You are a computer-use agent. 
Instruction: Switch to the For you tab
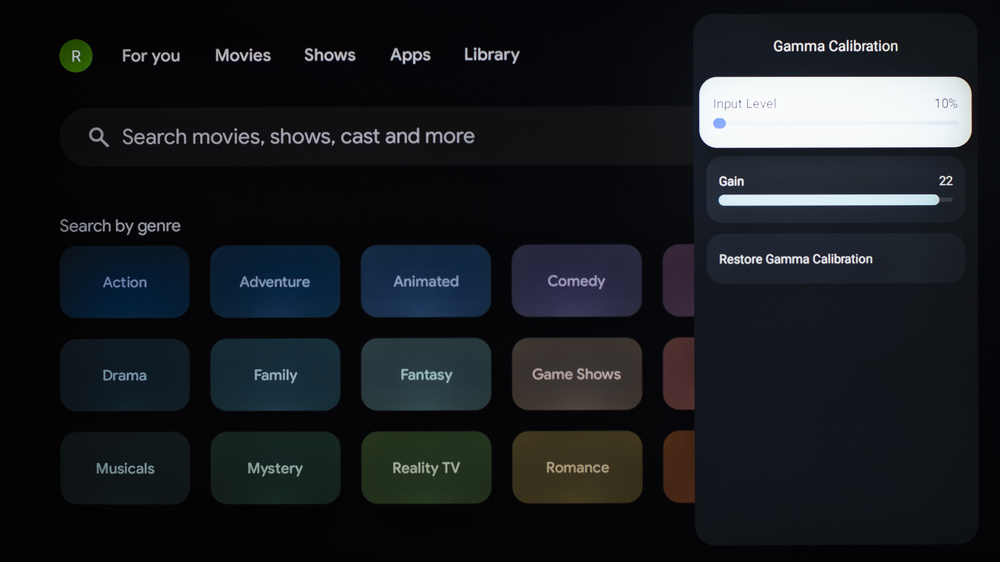(151, 56)
